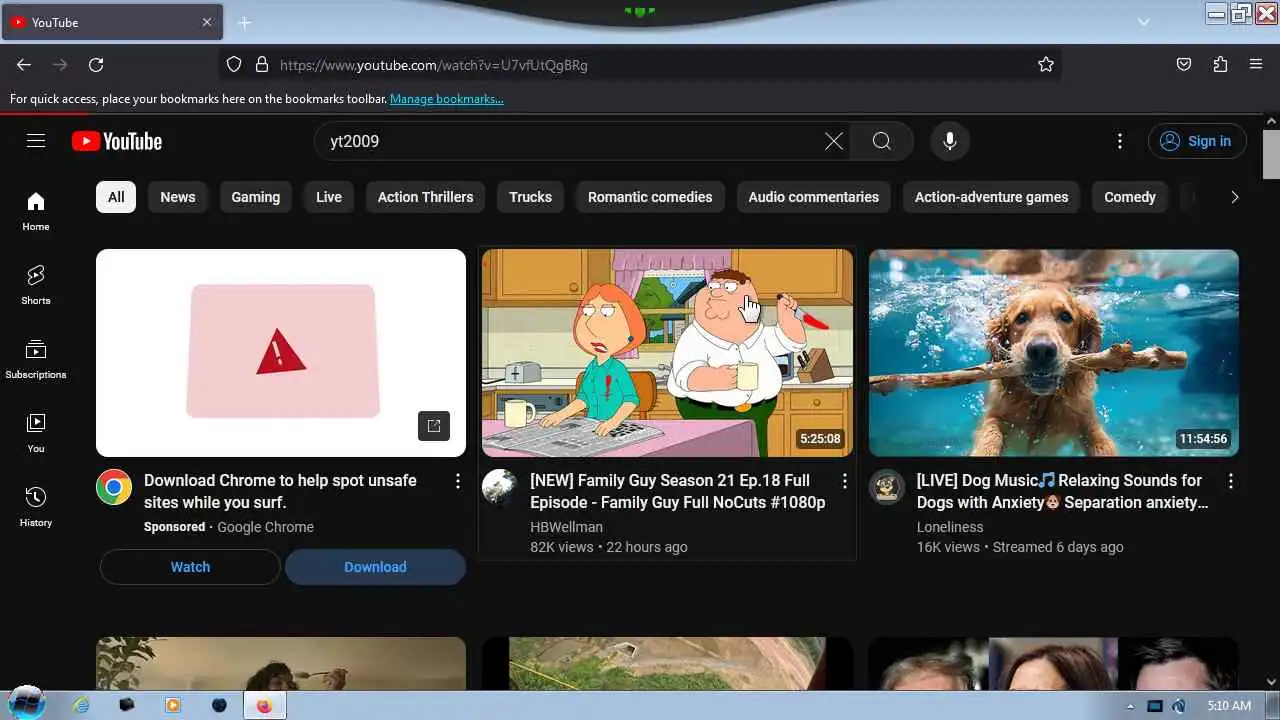Open Shorts in the sidebar
The height and width of the screenshot is (720, 1280).
click(36, 285)
